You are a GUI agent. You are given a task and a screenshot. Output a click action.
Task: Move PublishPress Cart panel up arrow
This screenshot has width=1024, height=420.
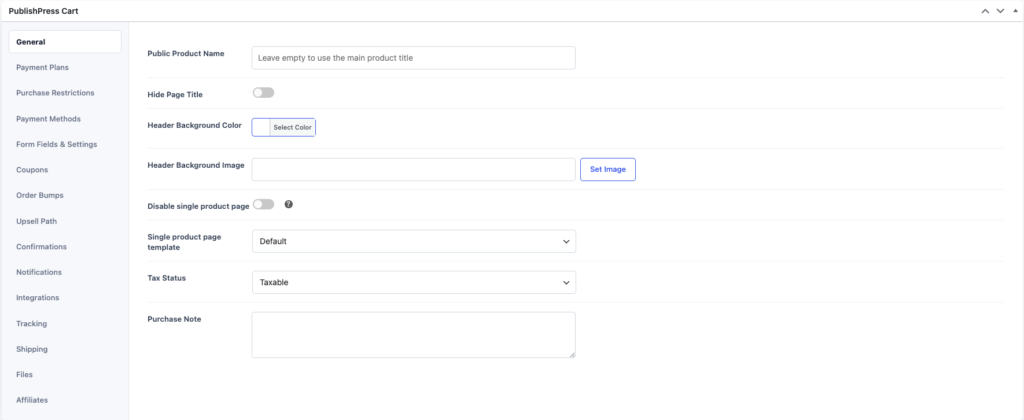[985, 11]
